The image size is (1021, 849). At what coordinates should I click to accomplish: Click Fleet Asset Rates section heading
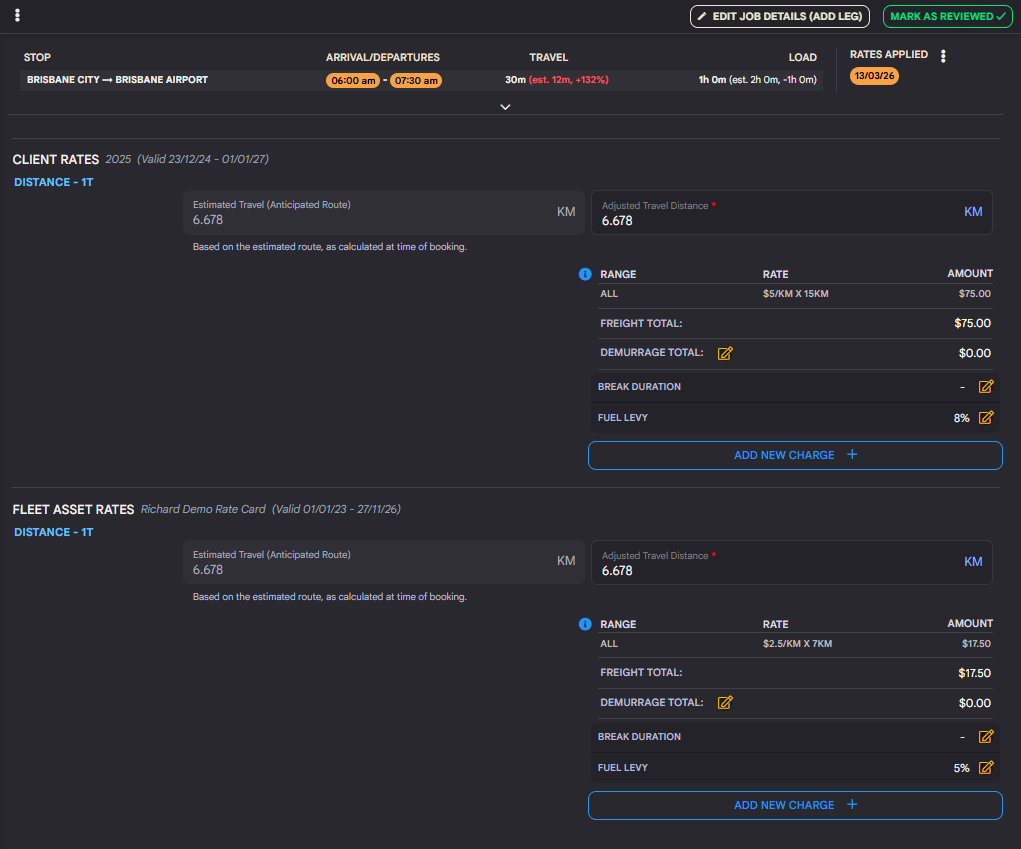click(74, 509)
